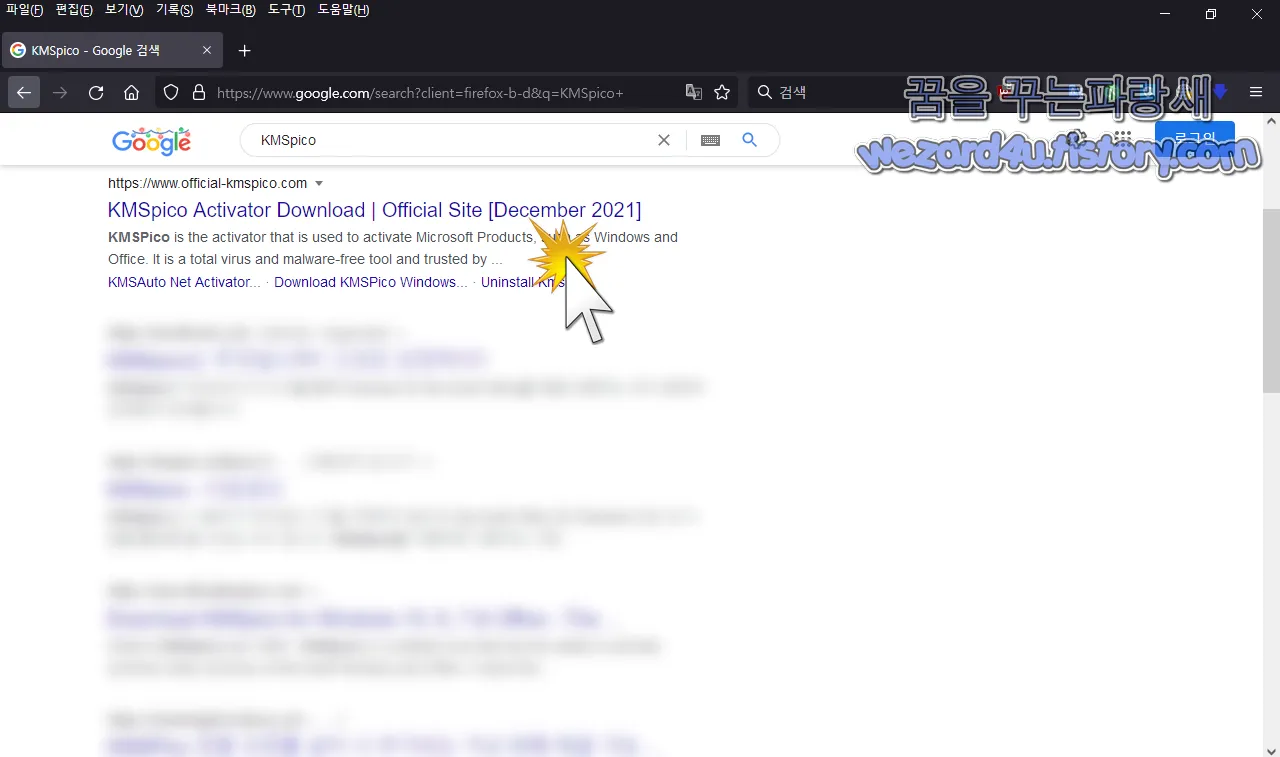Image resolution: width=1280 pixels, height=757 pixels.
Task: Close the KMSpico Google search tab
Action: [x=207, y=50]
